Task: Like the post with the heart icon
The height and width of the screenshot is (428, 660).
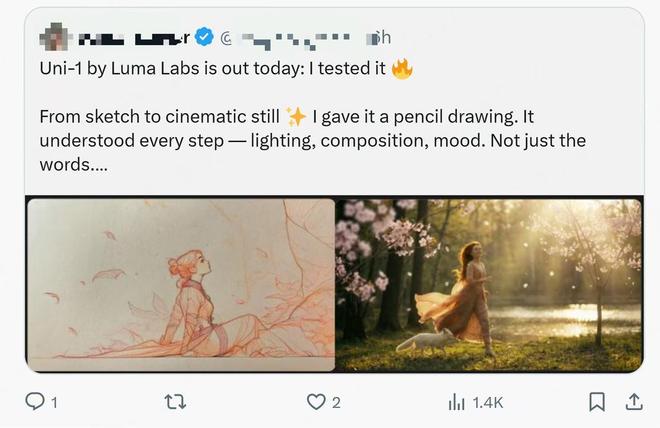Action: click(x=316, y=402)
